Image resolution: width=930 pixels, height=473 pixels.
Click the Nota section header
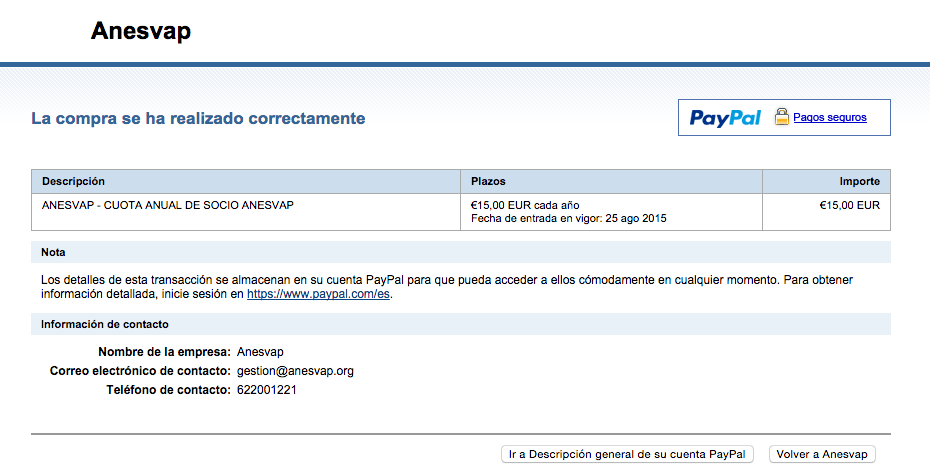pyautogui.click(x=53, y=252)
